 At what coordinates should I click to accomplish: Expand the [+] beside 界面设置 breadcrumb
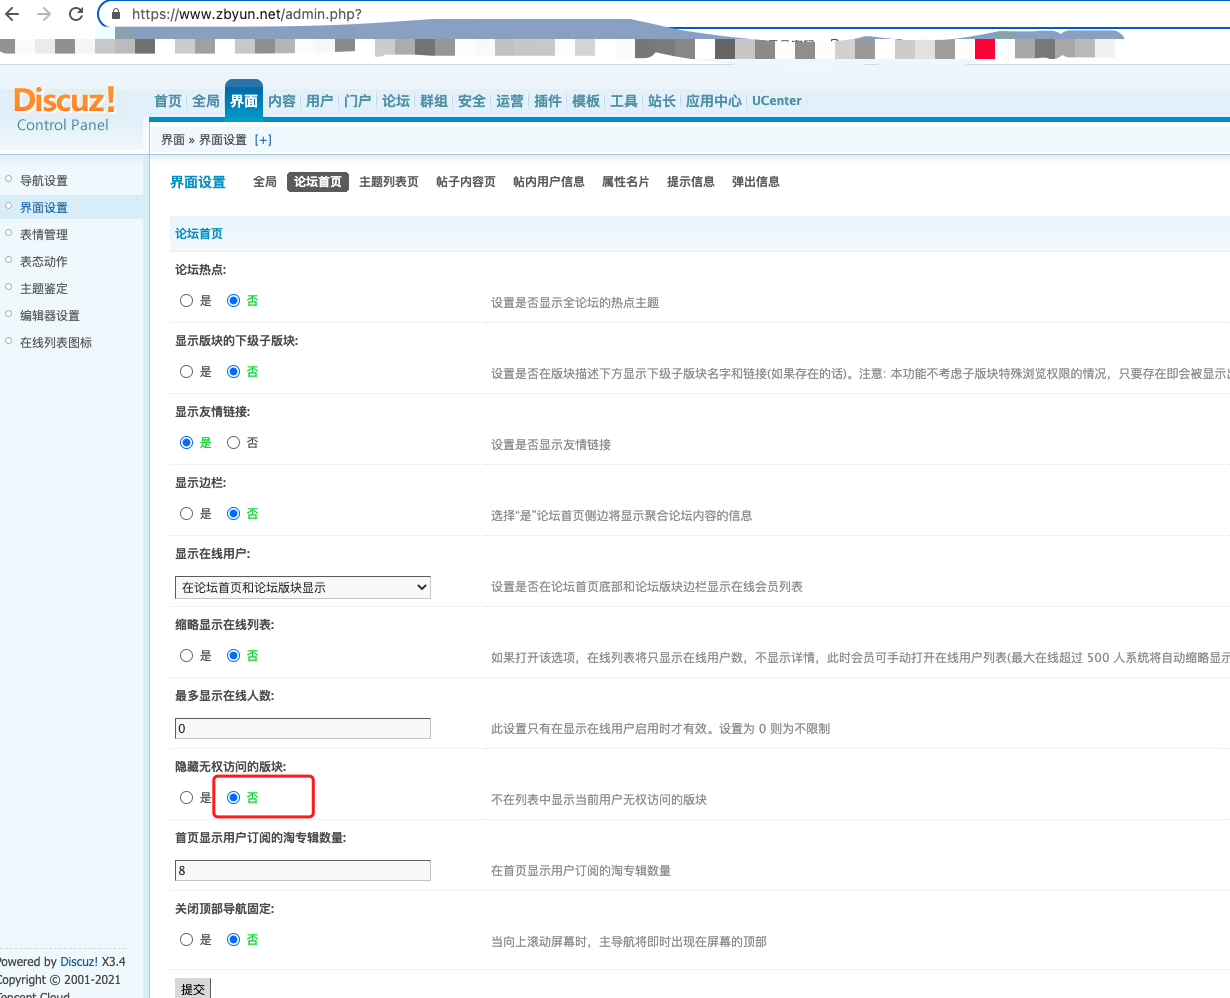[263, 140]
